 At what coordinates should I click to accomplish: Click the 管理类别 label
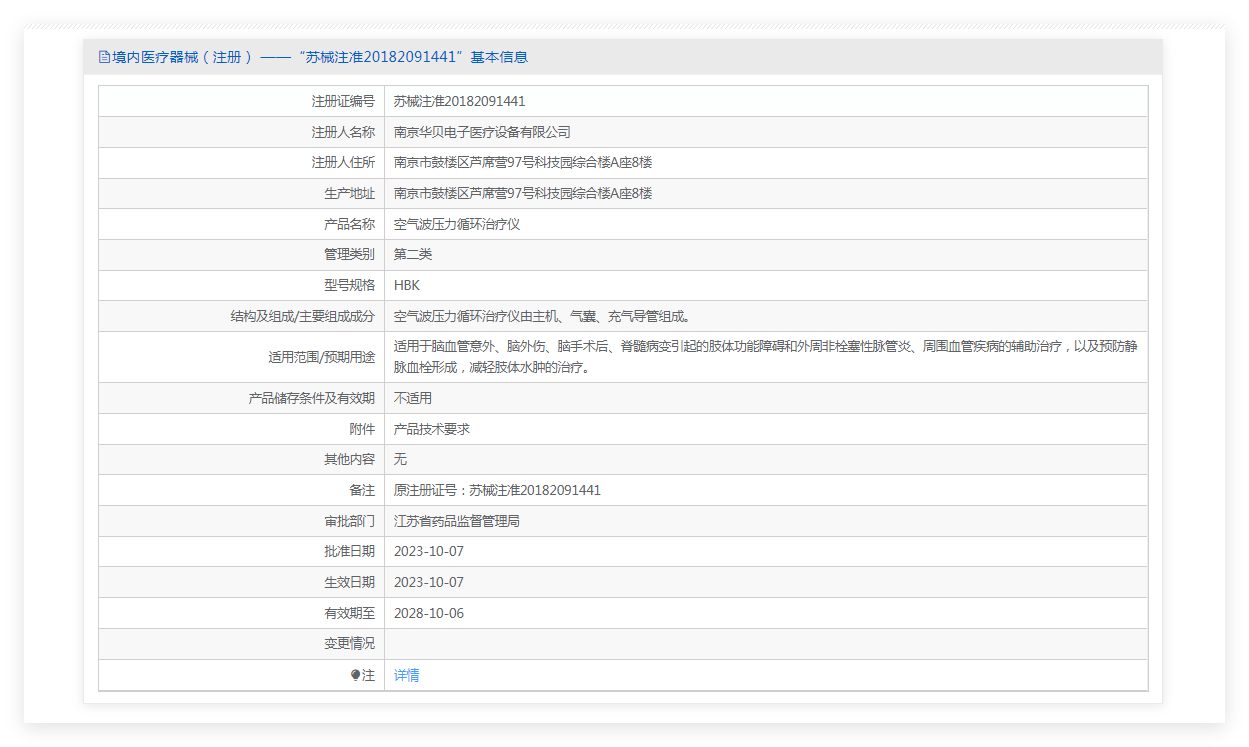(350, 255)
